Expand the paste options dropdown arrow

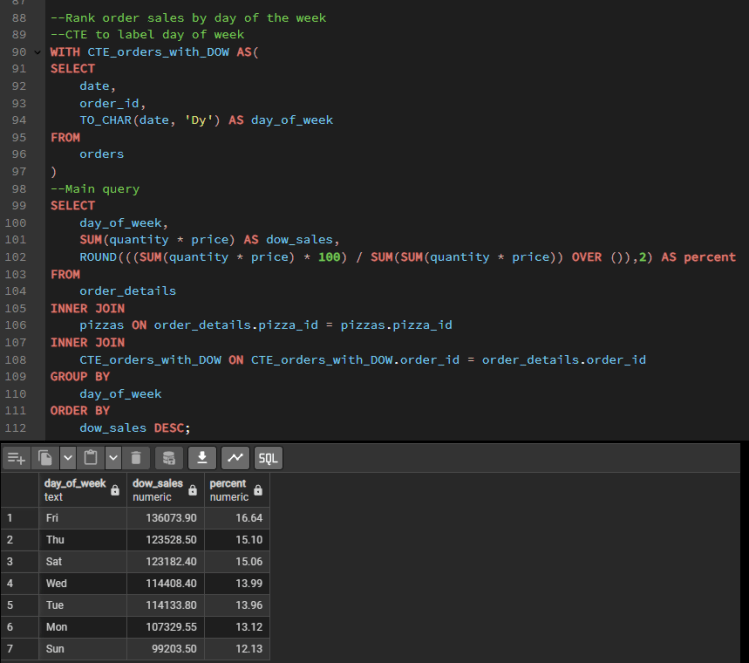[x=112, y=458]
